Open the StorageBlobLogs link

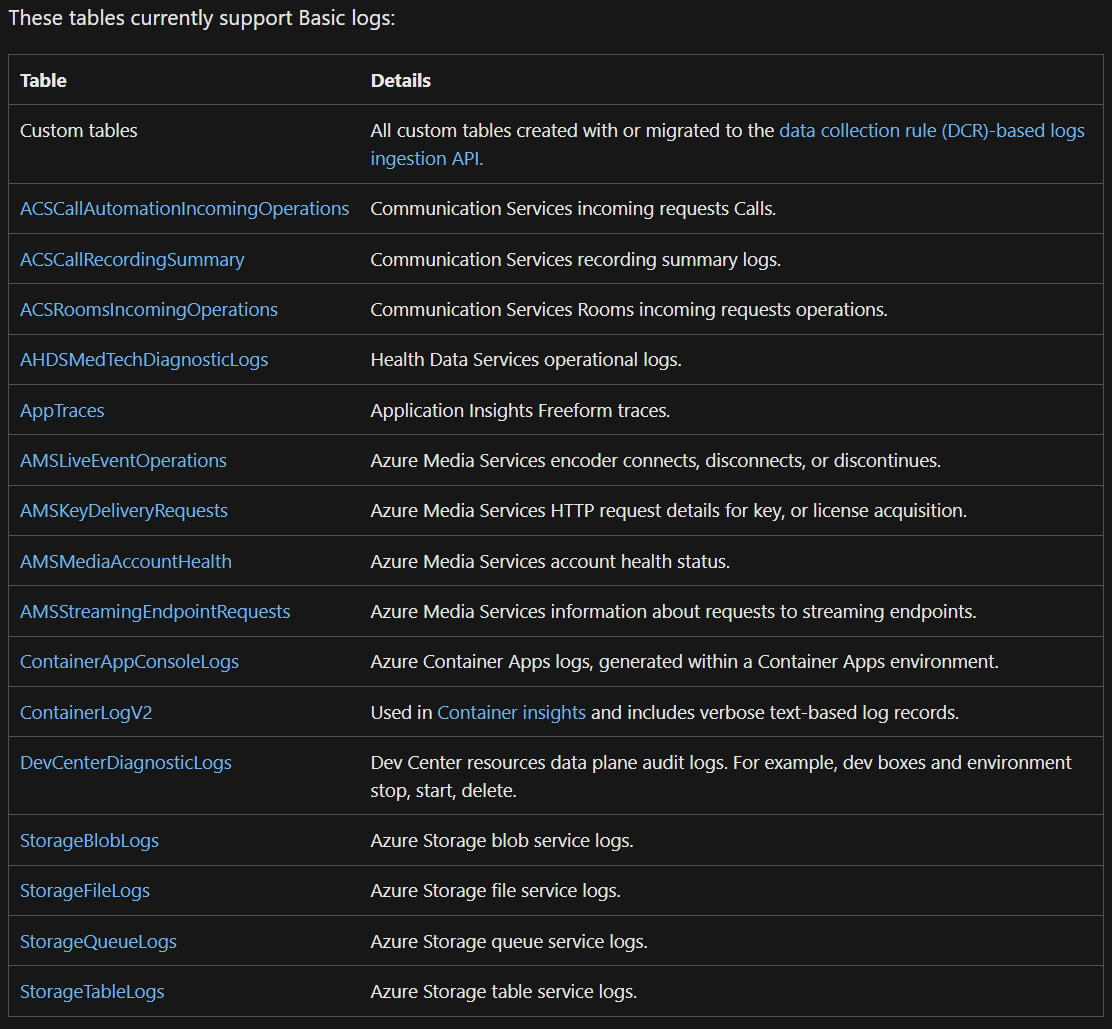pyautogui.click(x=89, y=841)
